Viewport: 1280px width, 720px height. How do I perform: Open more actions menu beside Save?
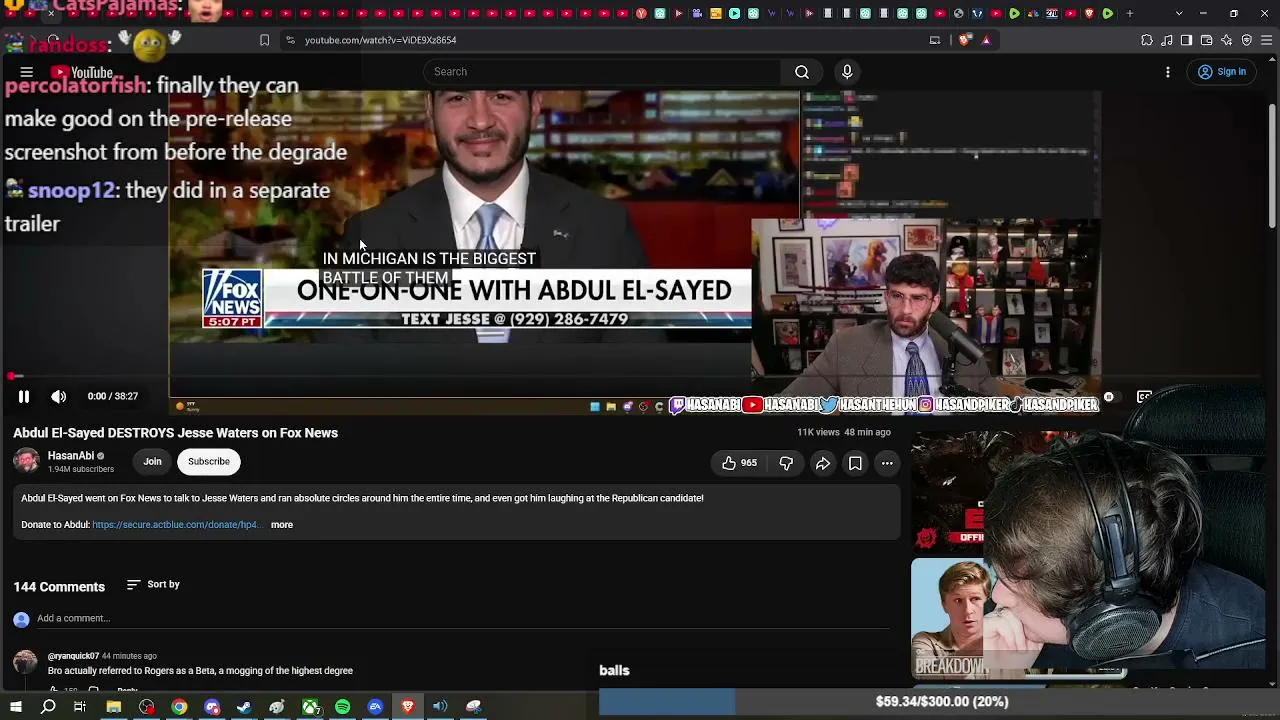coord(887,463)
